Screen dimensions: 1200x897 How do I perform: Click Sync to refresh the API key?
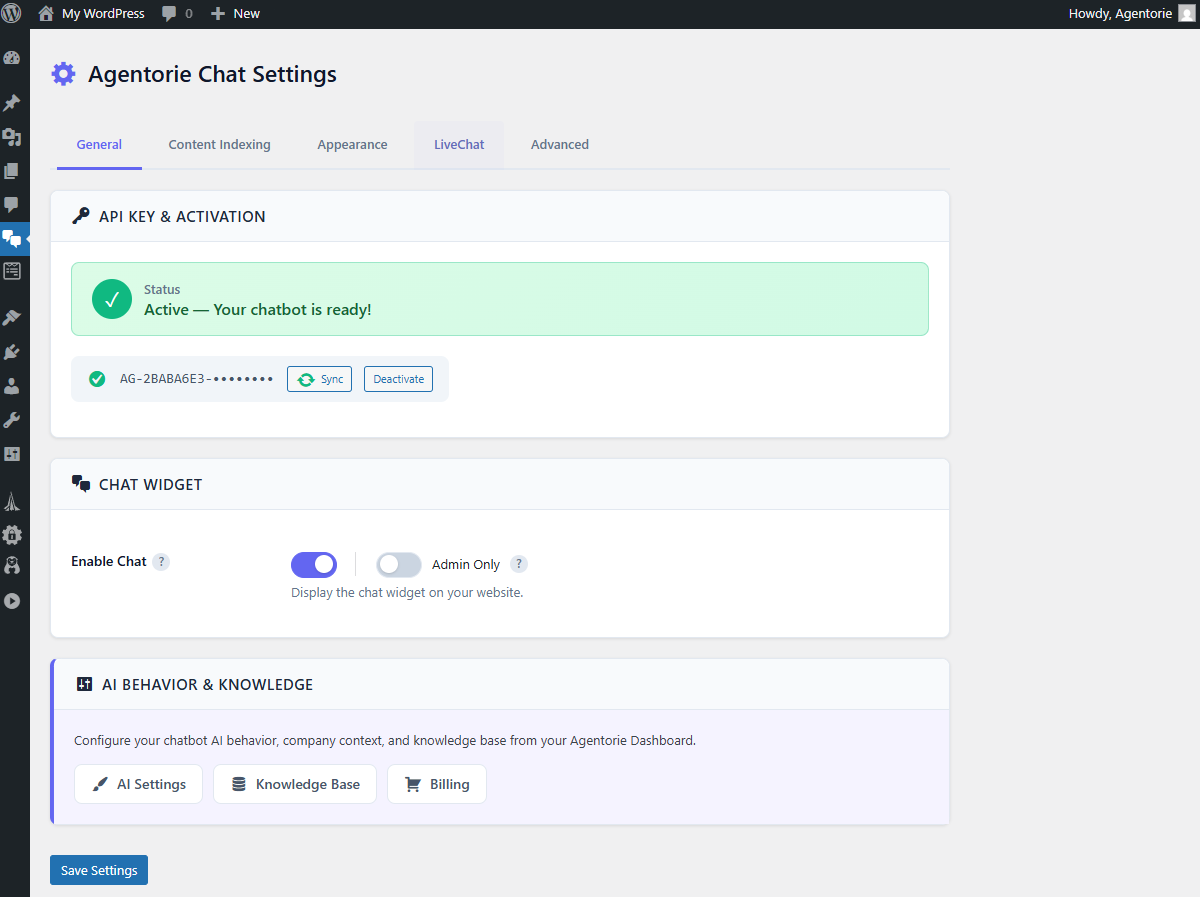(x=319, y=379)
